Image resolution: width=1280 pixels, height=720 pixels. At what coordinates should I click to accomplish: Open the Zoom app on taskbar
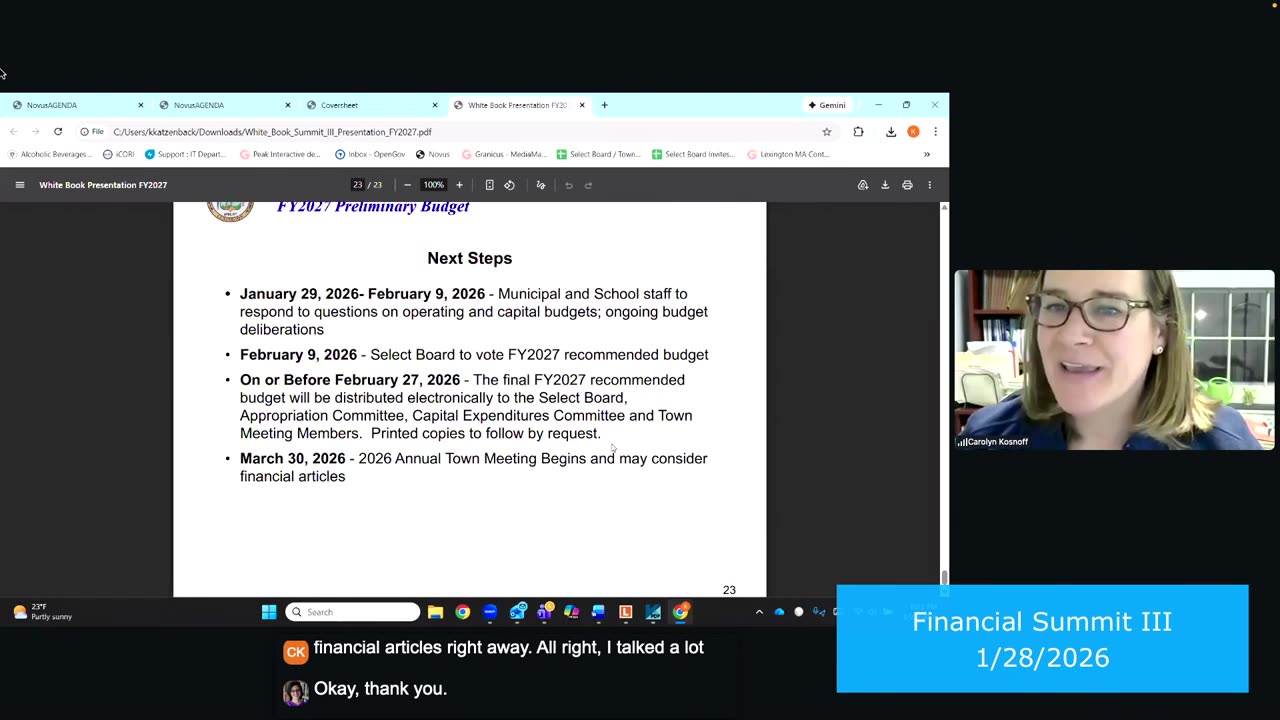coord(490,612)
